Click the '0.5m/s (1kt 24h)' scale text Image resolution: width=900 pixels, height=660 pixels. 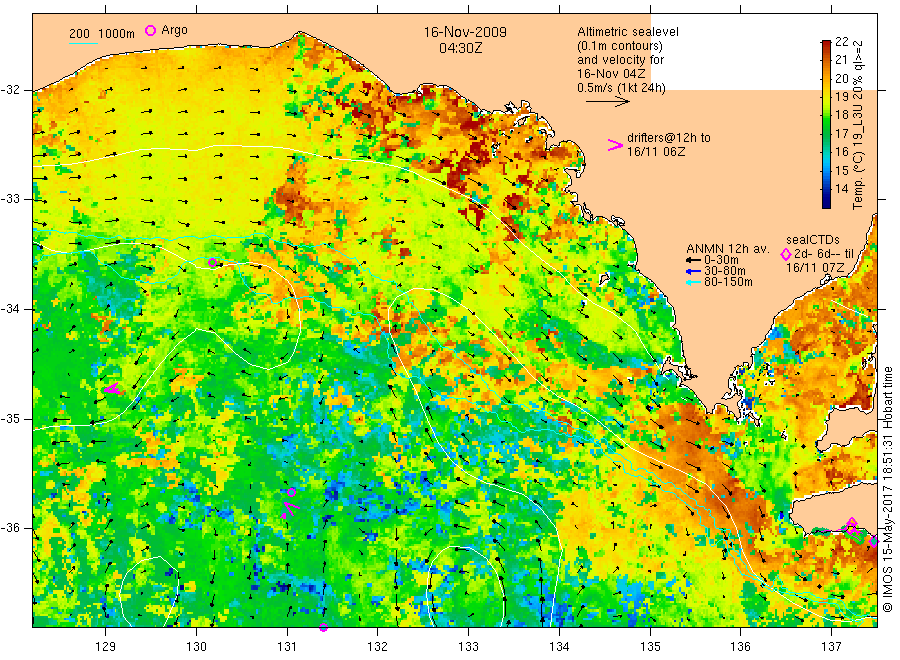pyautogui.click(x=621, y=88)
